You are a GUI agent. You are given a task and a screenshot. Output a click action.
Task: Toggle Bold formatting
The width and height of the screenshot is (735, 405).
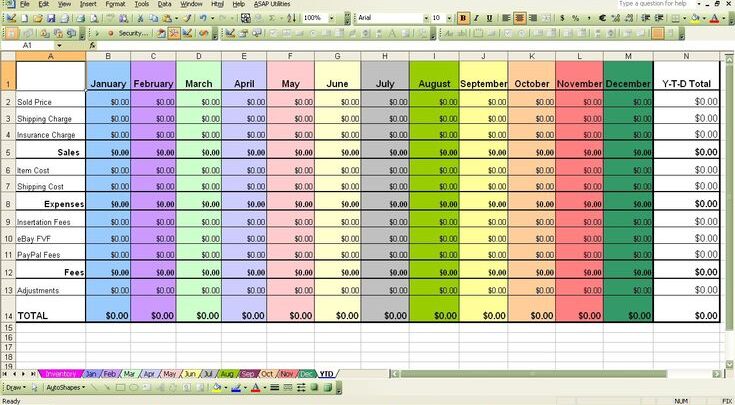[463, 18]
